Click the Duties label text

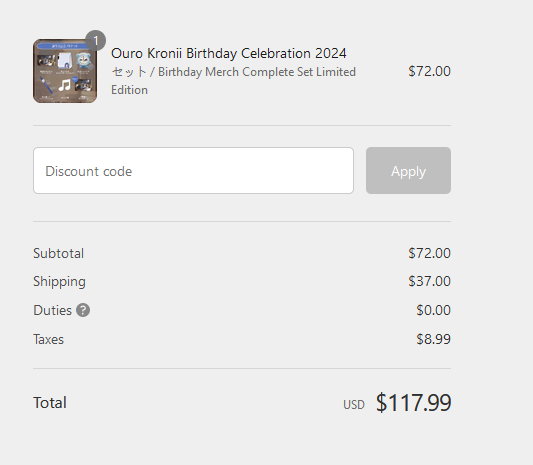coord(52,310)
